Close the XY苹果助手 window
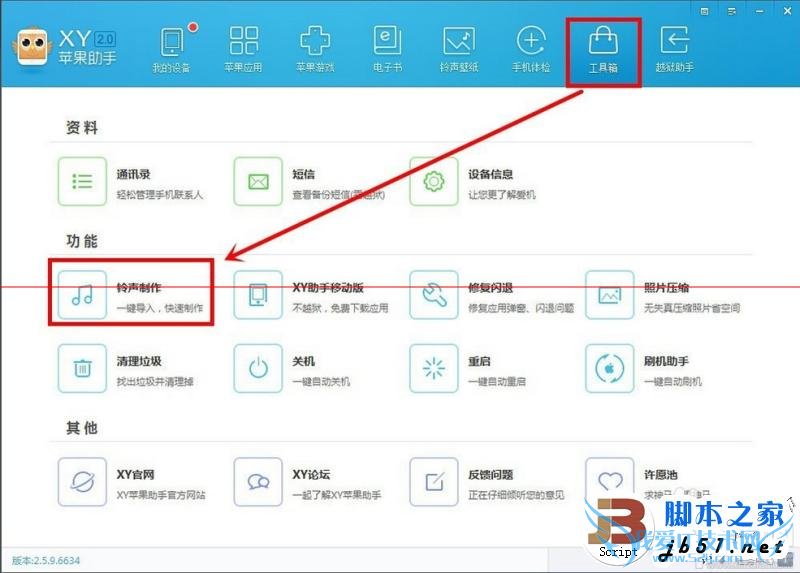 pyautogui.click(x=787, y=11)
